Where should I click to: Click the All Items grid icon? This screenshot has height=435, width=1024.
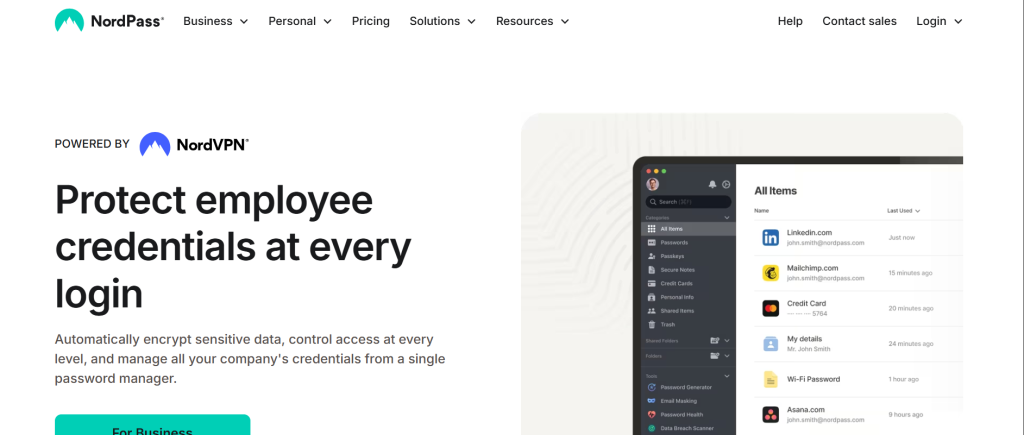click(651, 229)
